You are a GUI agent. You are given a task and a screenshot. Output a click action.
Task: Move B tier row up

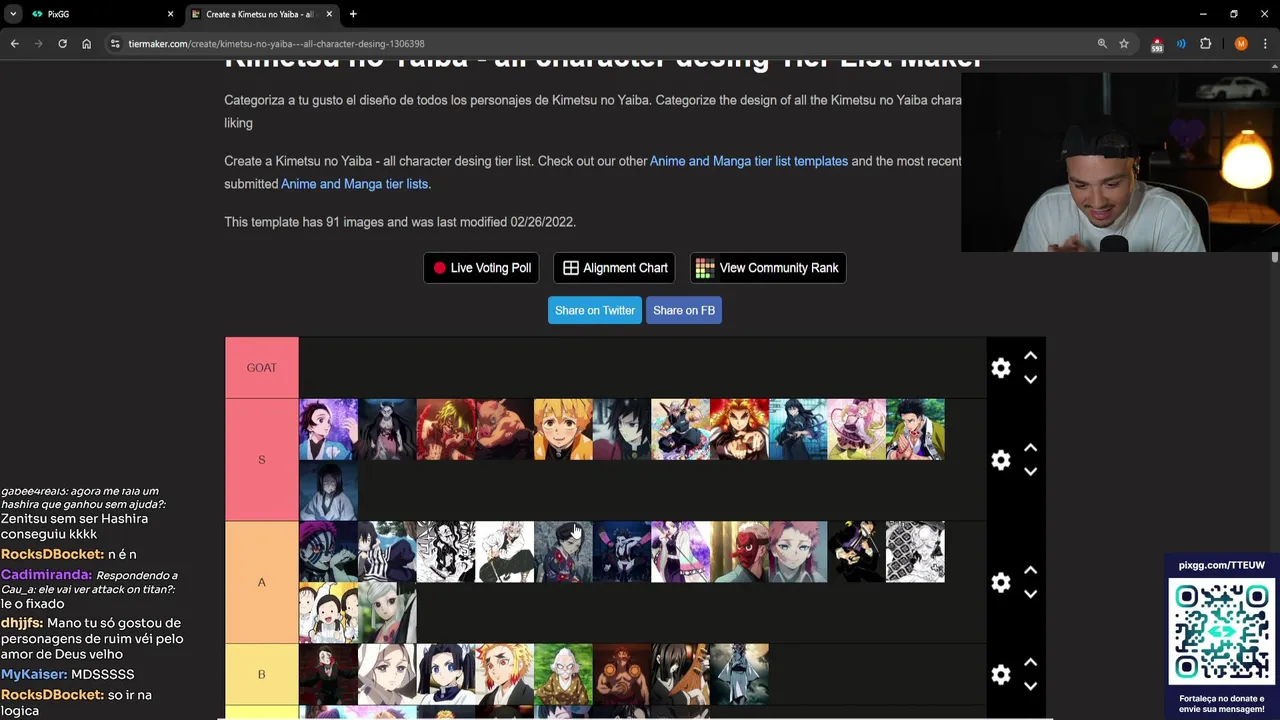[x=1030, y=662]
